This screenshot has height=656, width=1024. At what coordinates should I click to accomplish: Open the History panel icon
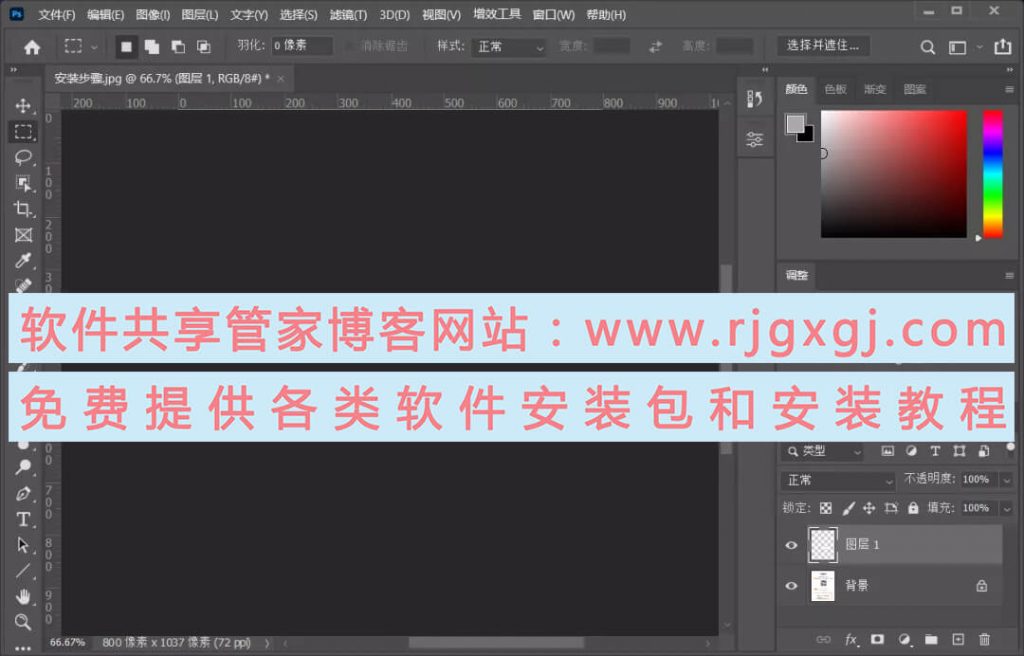click(754, 99)
